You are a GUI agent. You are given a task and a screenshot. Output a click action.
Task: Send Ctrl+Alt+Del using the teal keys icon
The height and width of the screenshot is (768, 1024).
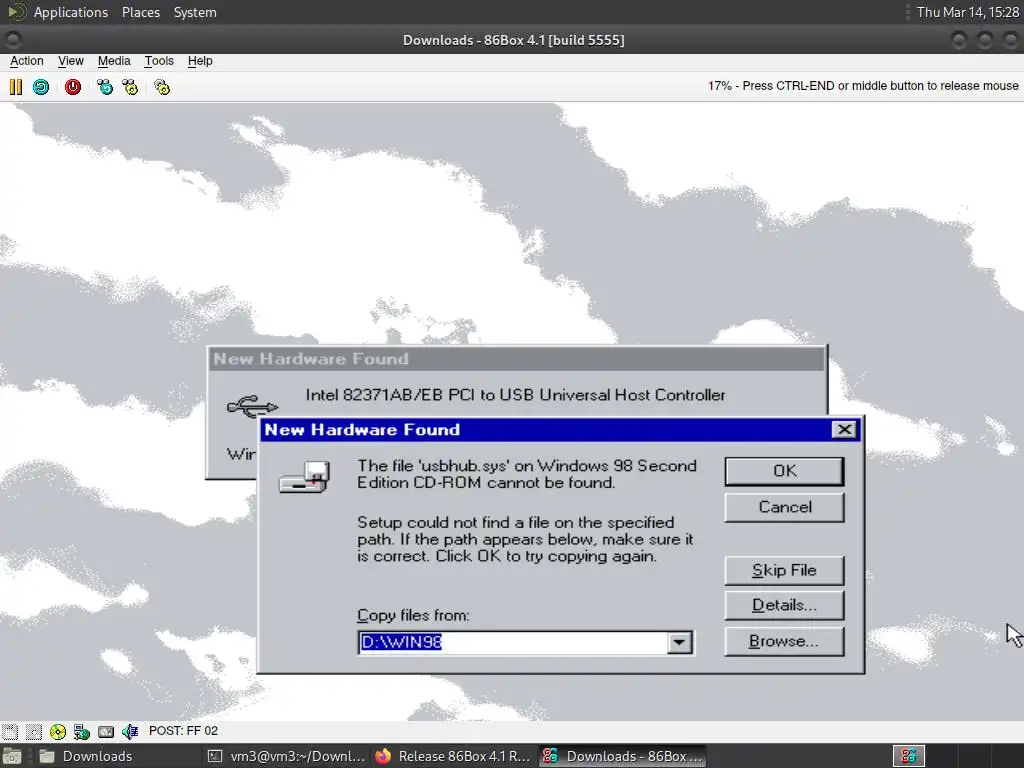(104, 87)
